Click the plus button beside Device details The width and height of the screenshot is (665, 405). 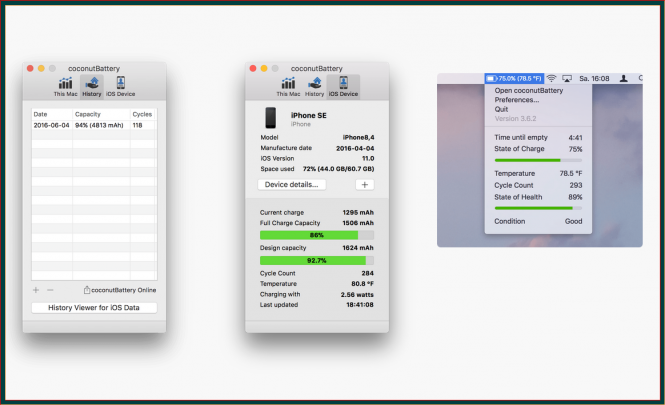[x=364, y=185]
